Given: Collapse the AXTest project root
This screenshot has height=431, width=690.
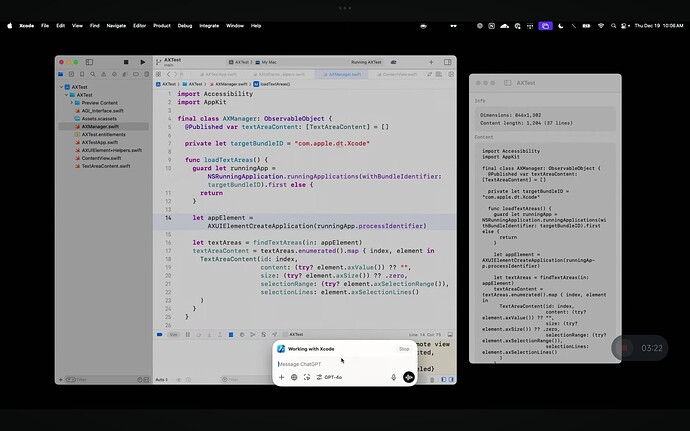Looking at the screenshot, I should tap(61, 87).
